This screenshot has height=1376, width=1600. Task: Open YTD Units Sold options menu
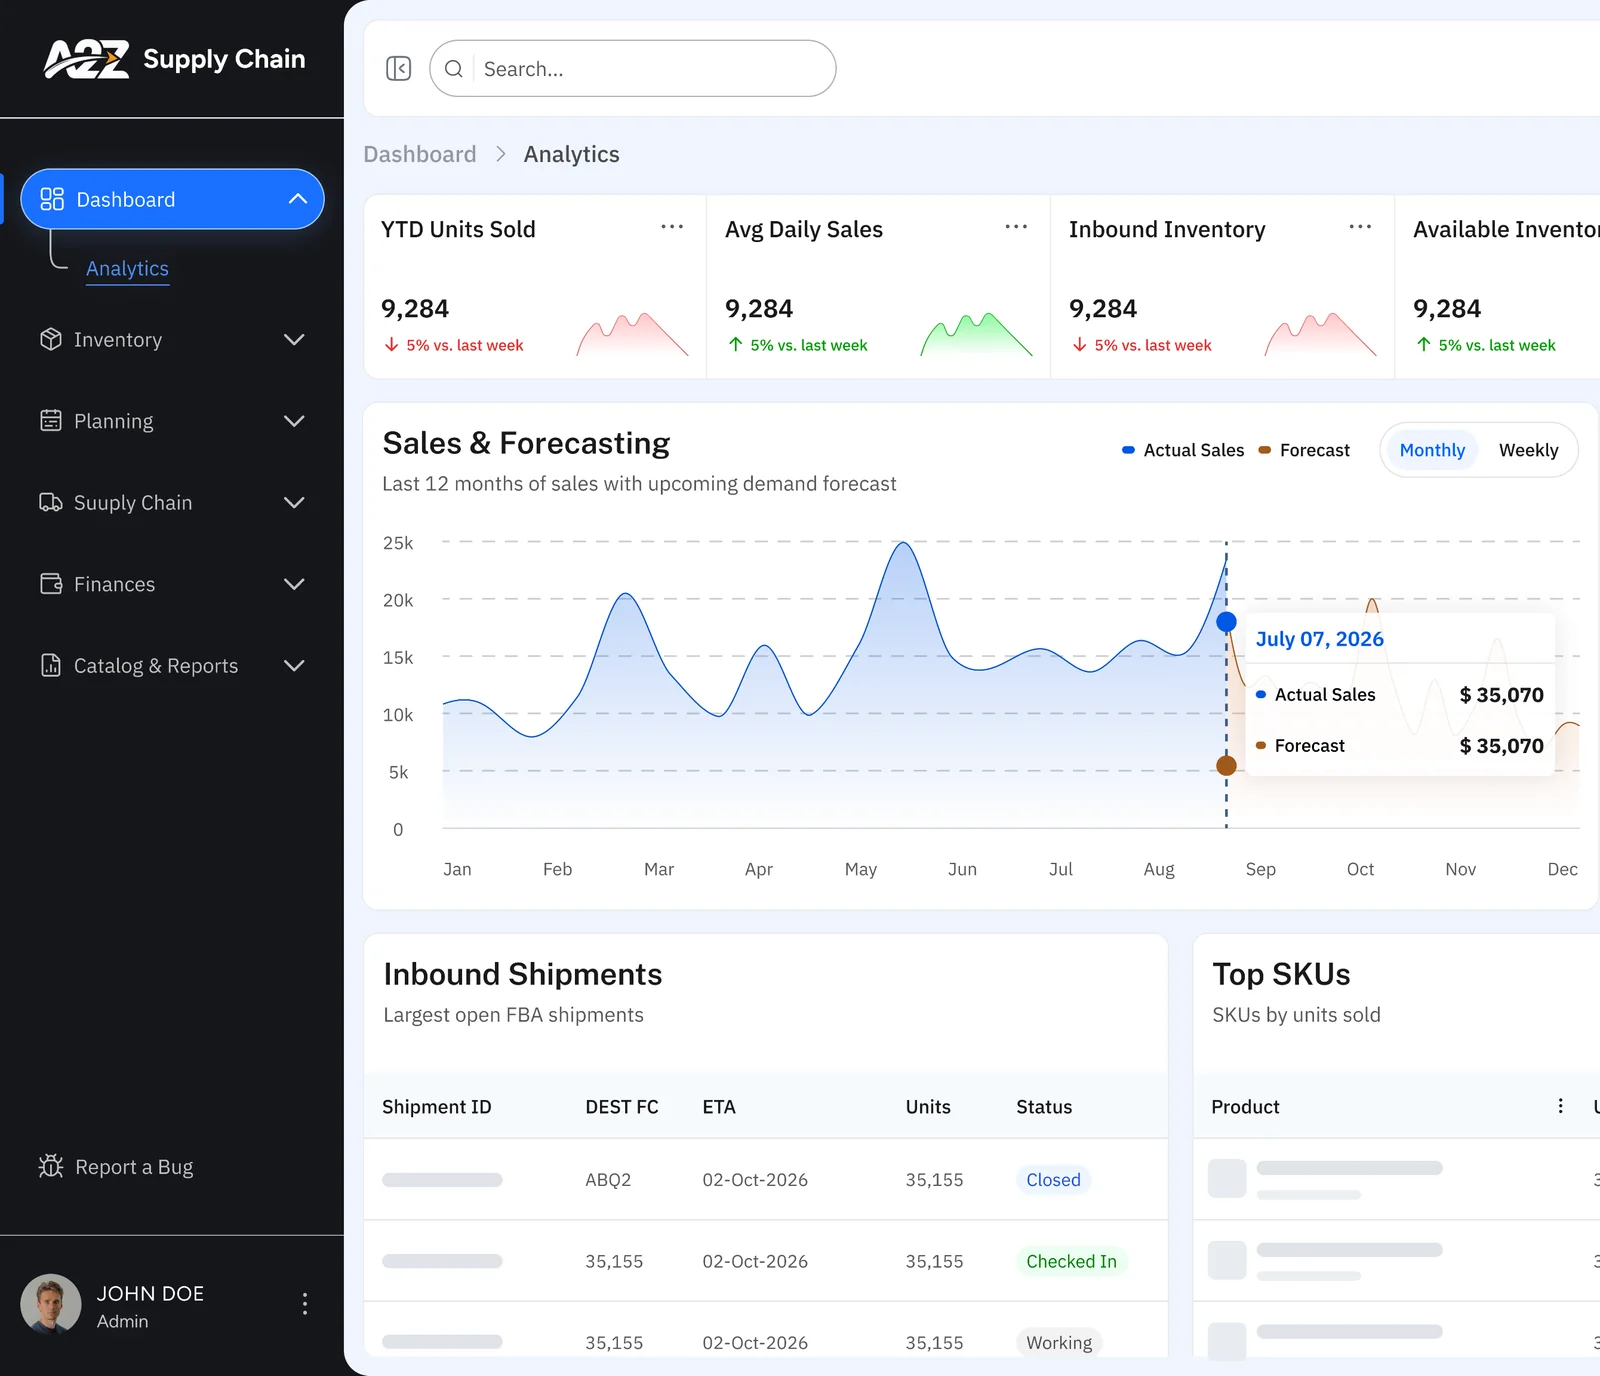click(x=672, y=227)
